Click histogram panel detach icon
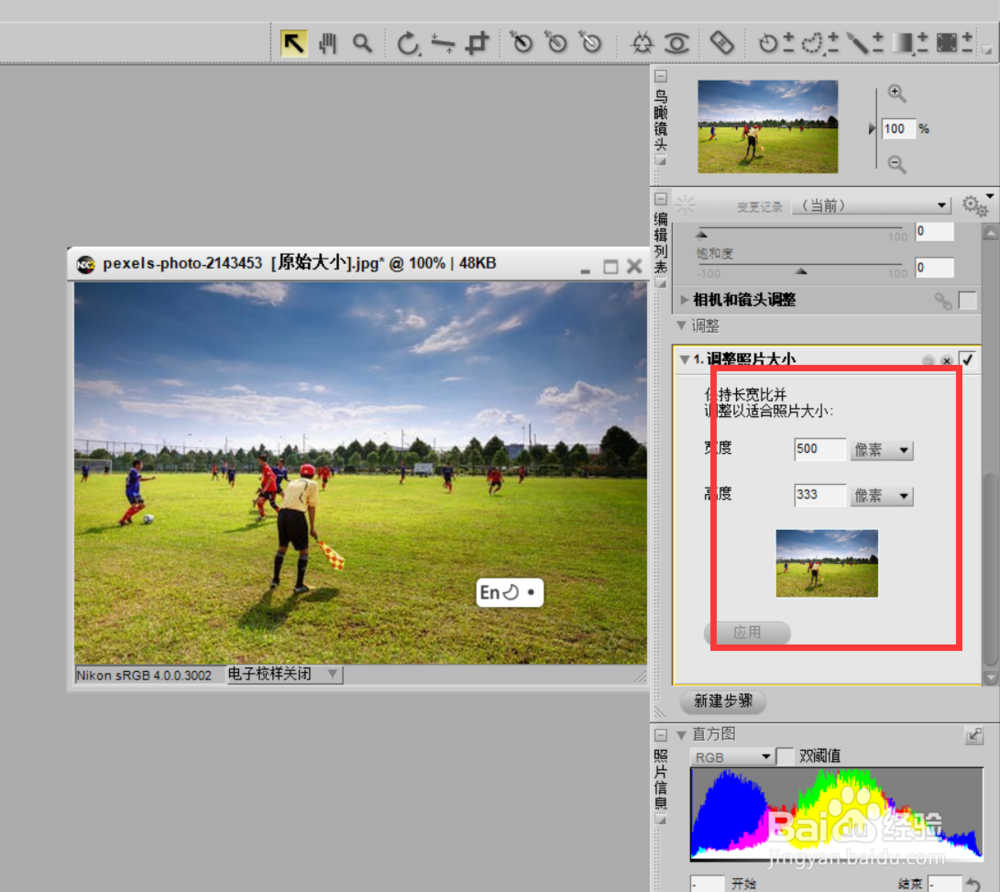Image resolution: width=1000 pixels, height=892 pixels. coord(974,736)
